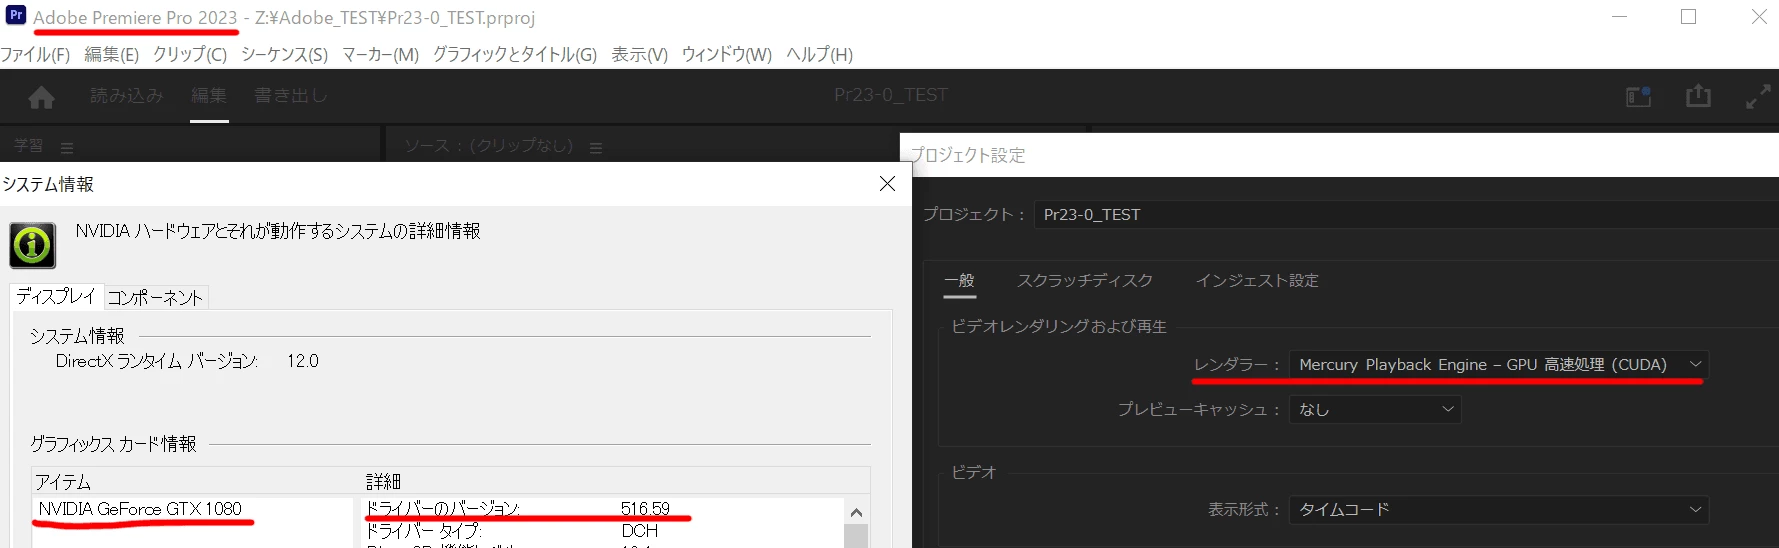Open the シーケンス(S) menu
Image resolution: width=1779 pixels, height=548 pixels.
(x=284, y=55)
